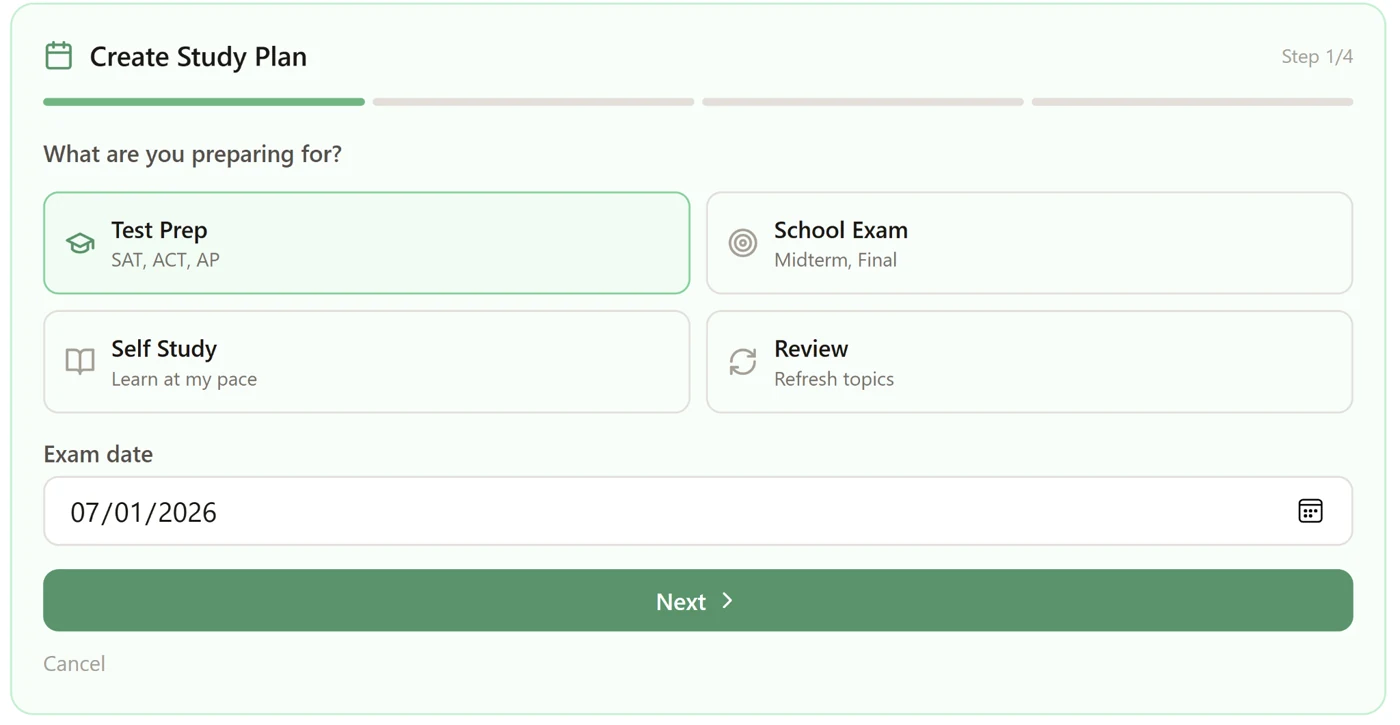
Task: Click Step 1/4 indicator
Action: pos(1317,56)
